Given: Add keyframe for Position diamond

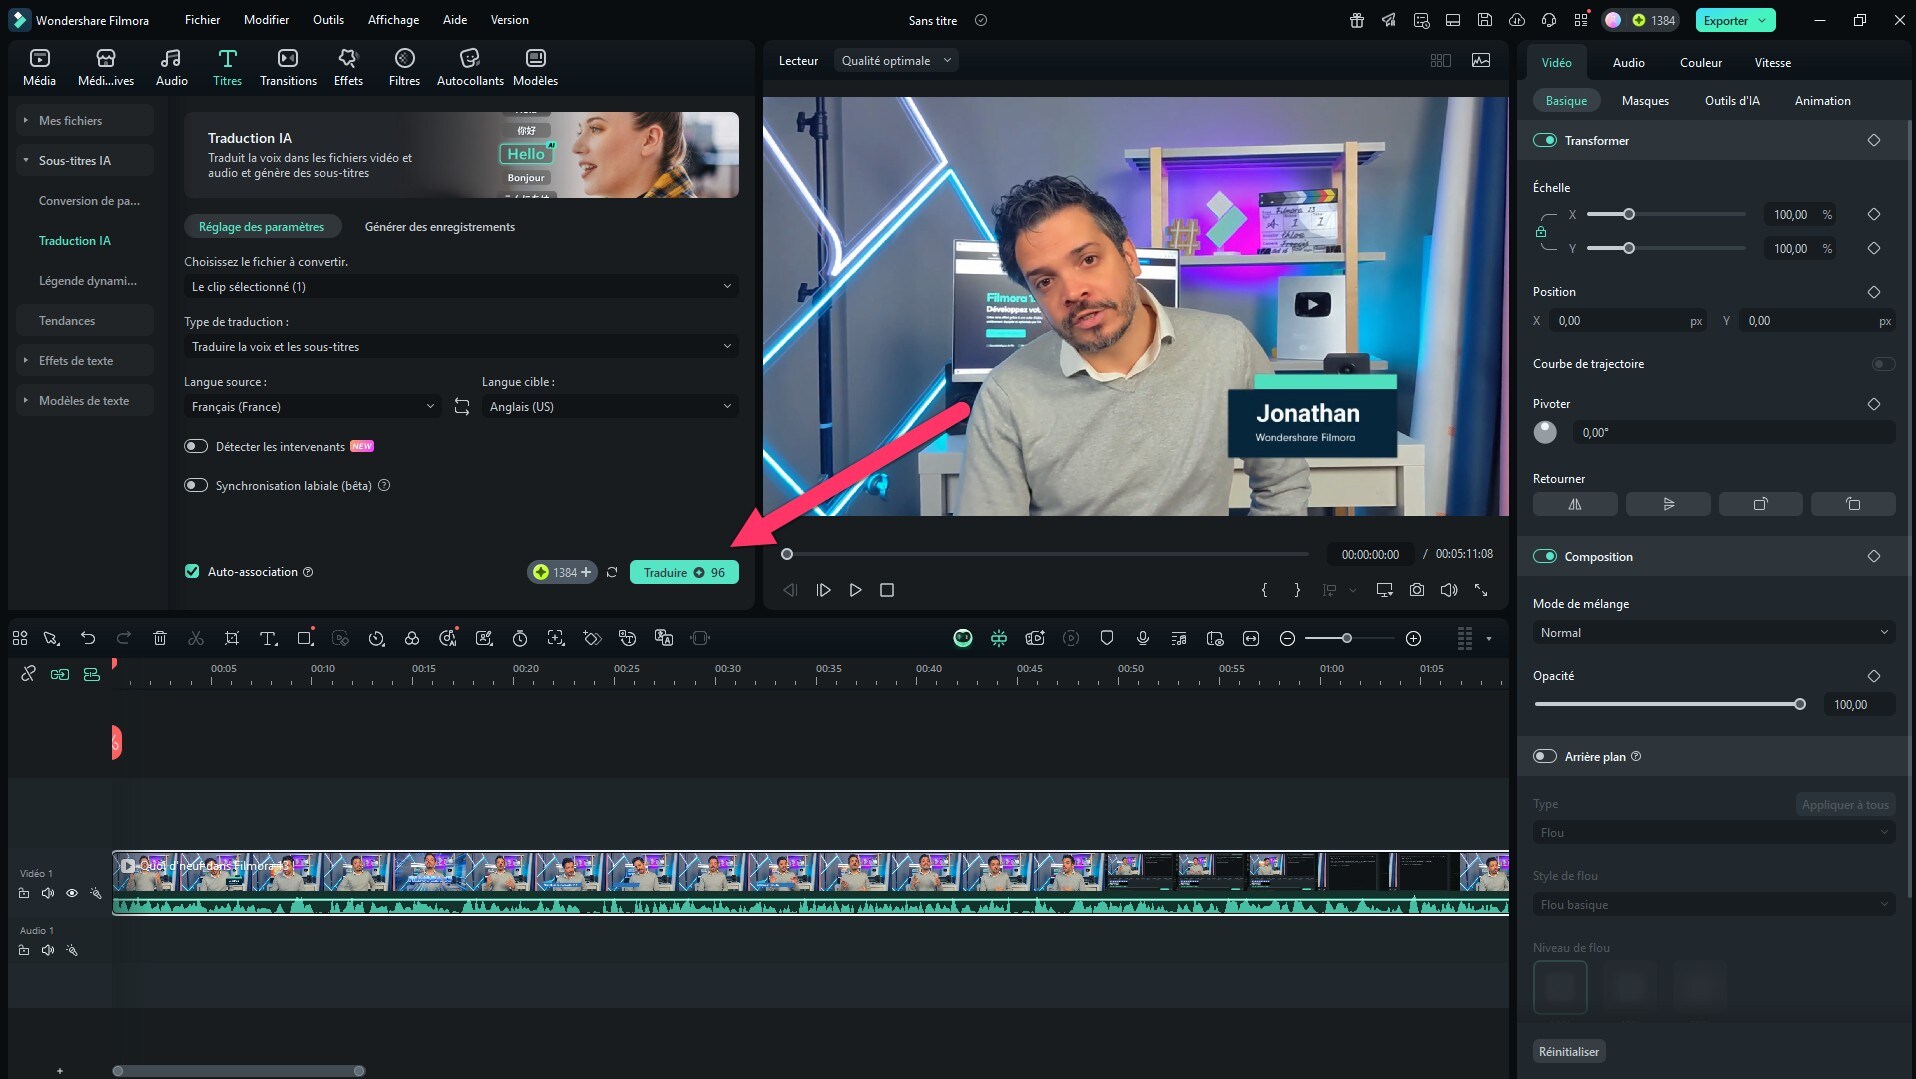Looking at the screenshot, I should pos(1874,292).
